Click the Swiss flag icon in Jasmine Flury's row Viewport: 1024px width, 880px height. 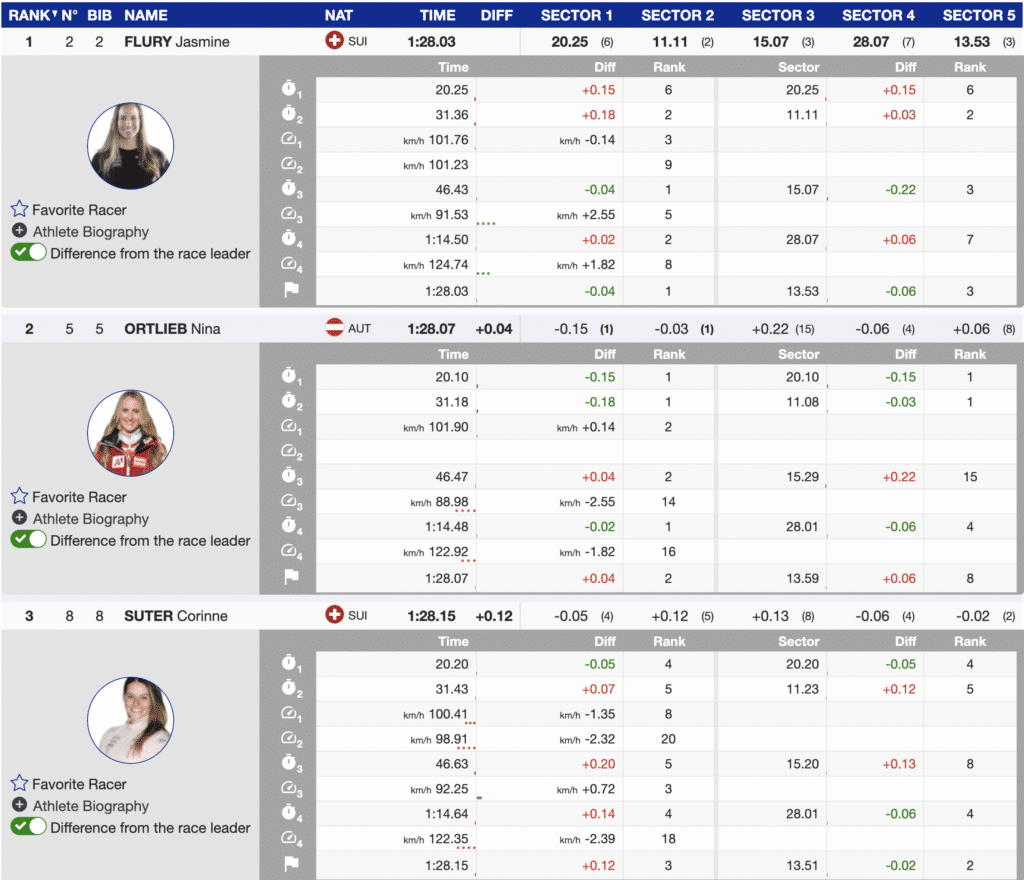(334, 41)
